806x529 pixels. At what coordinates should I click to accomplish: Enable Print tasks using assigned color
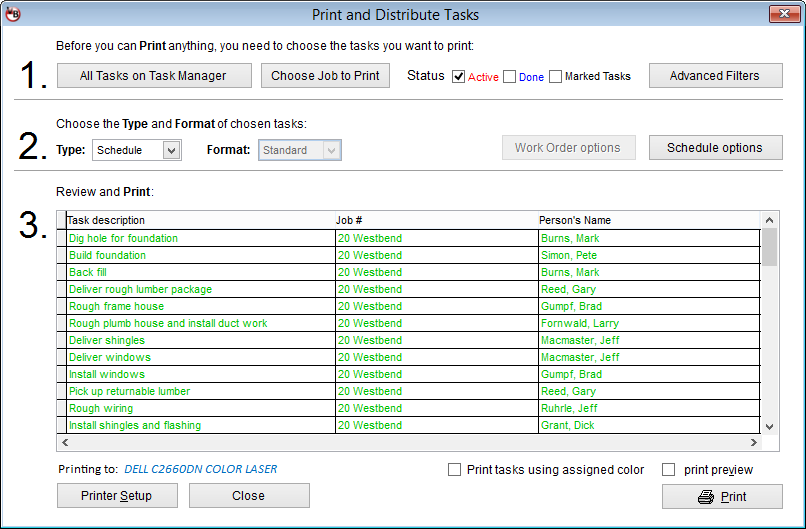(455, 470)
